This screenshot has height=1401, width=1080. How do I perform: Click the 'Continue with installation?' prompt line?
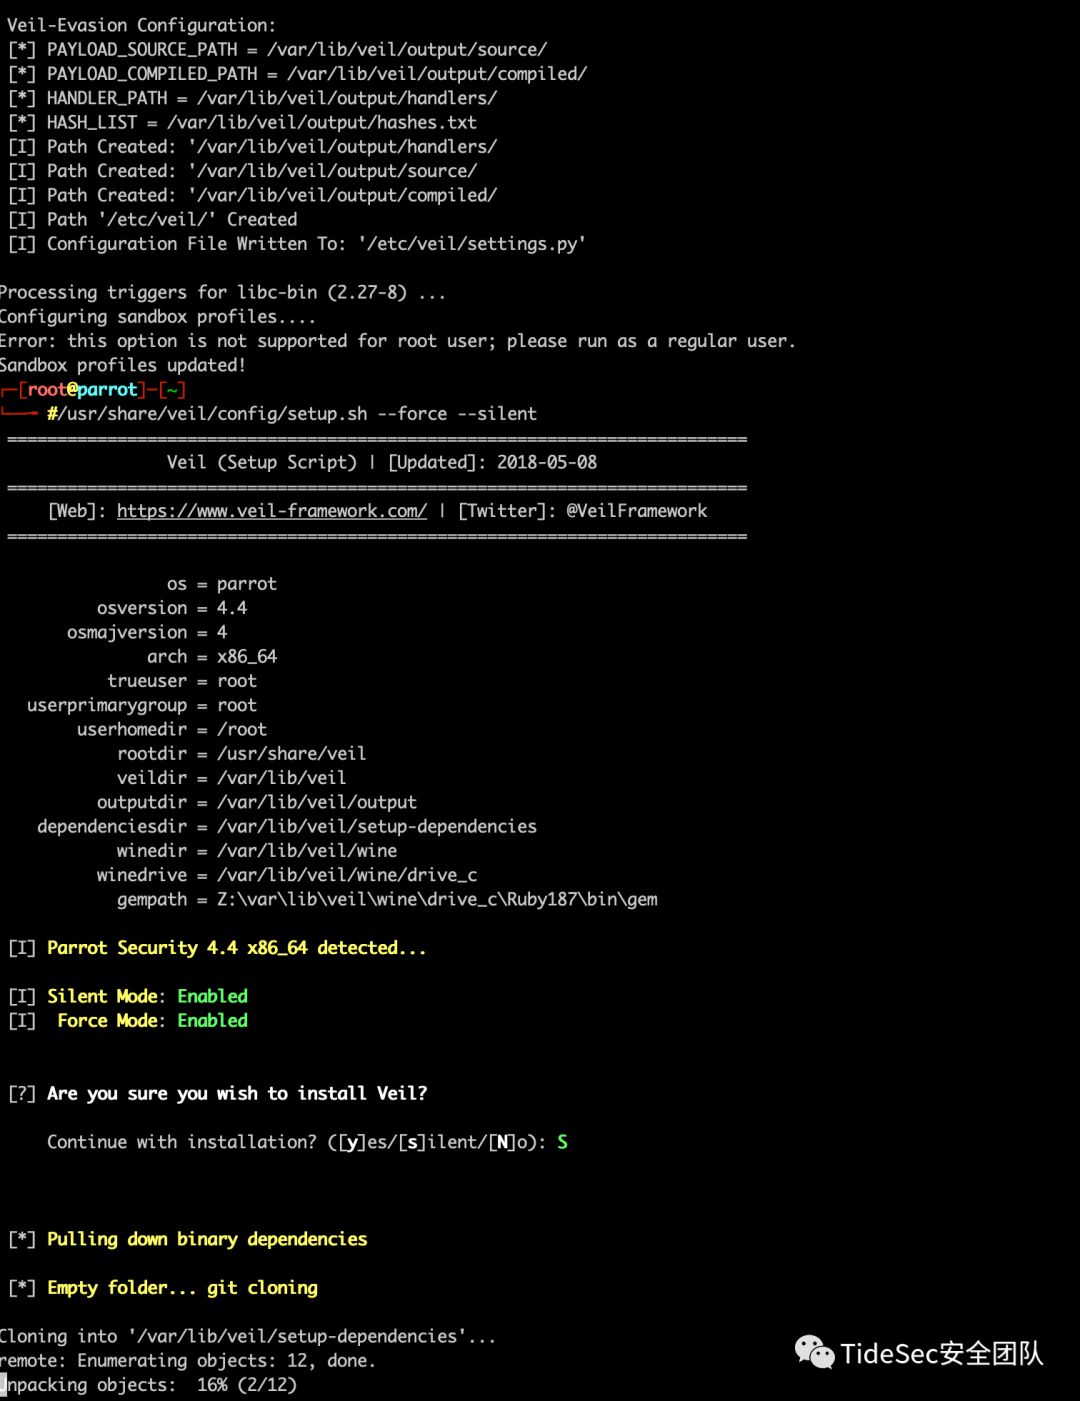307,1143
